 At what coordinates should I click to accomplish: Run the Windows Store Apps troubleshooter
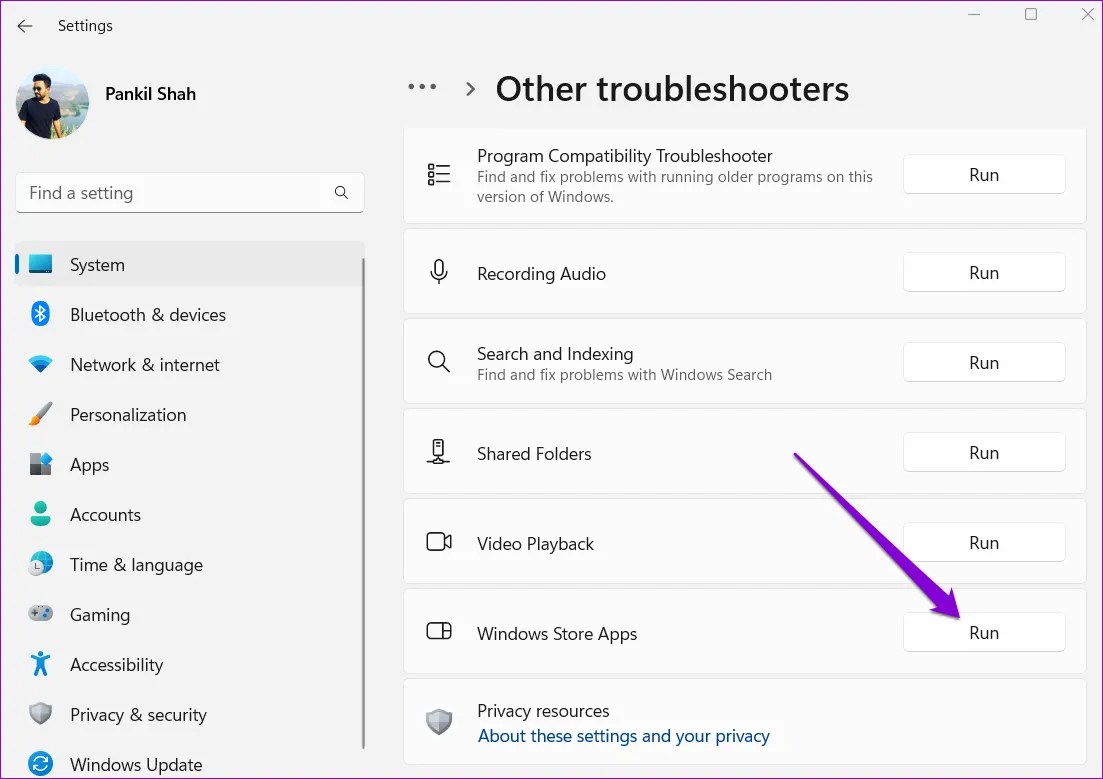pyautogui.click(x=984, y=633)
